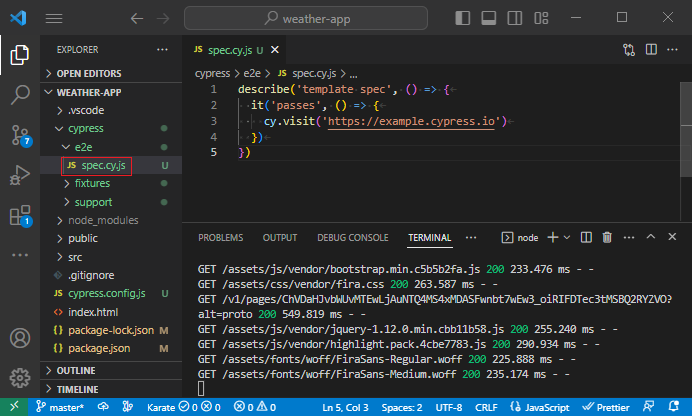The height and width of the screenshot is (416, 692).
Task: Expand the .vscode folder
Action: click(x=111, y=110)
